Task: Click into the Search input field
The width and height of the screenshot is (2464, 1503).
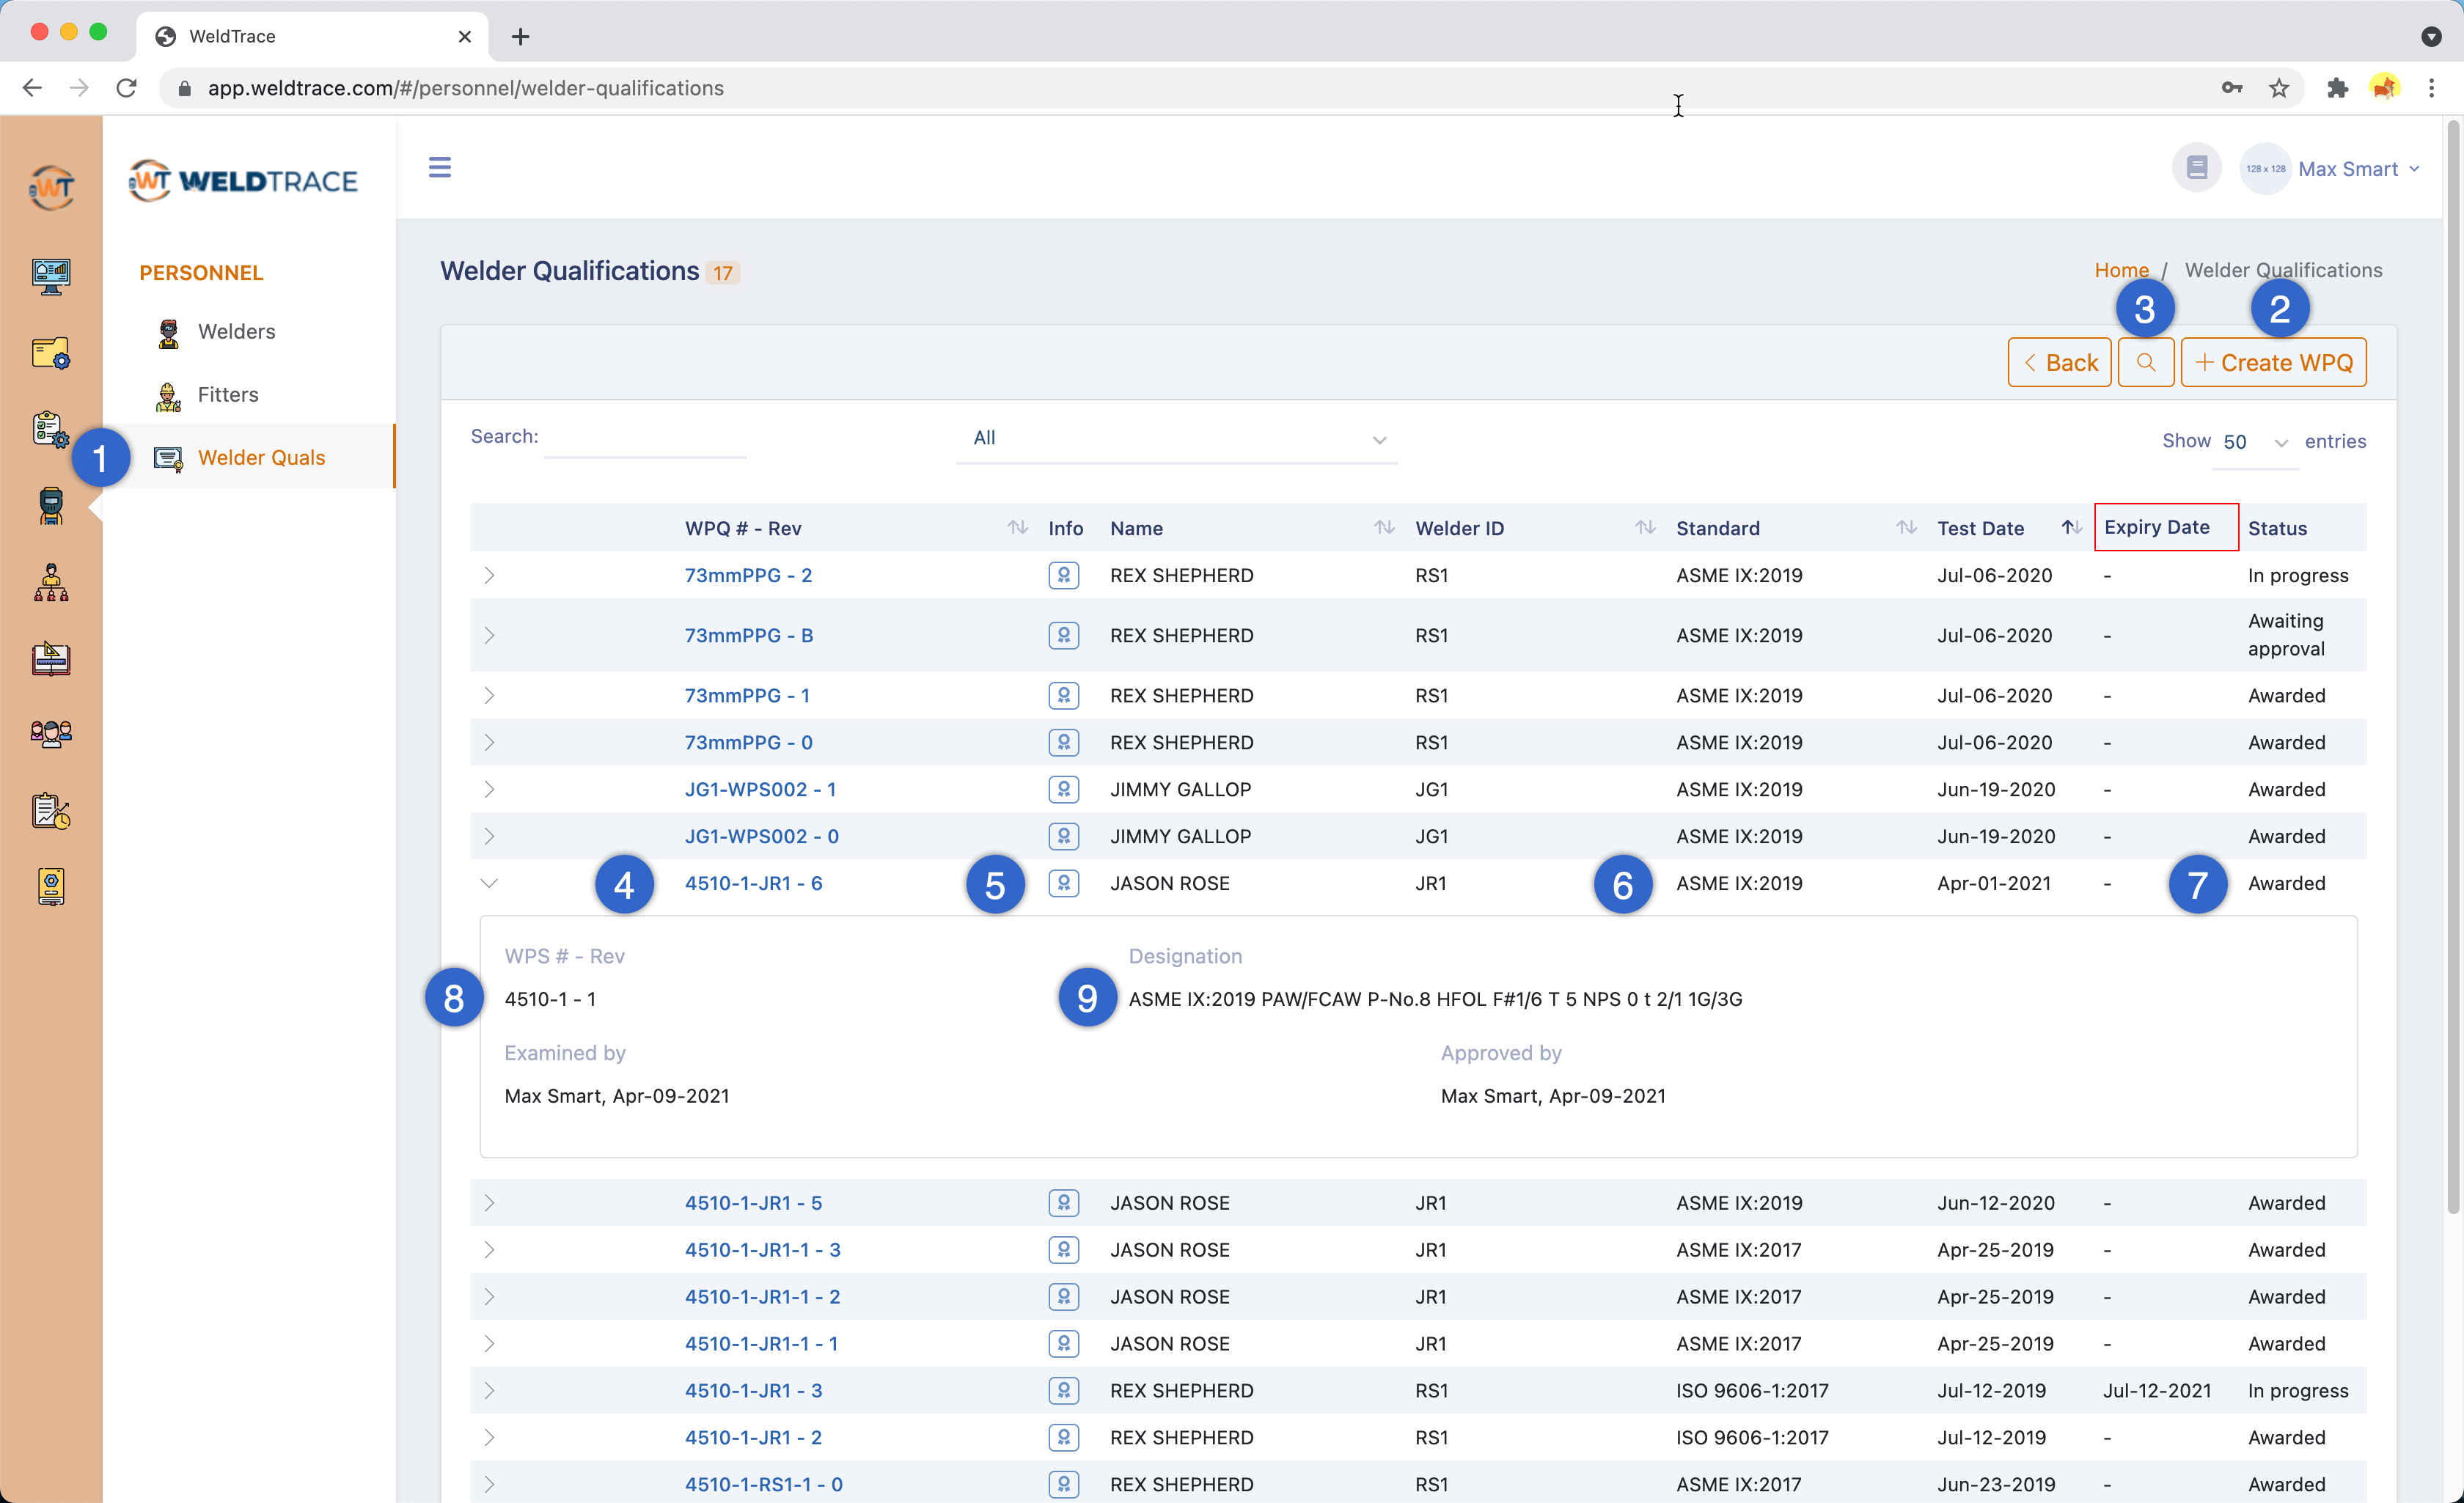Action: pos(645,438)
